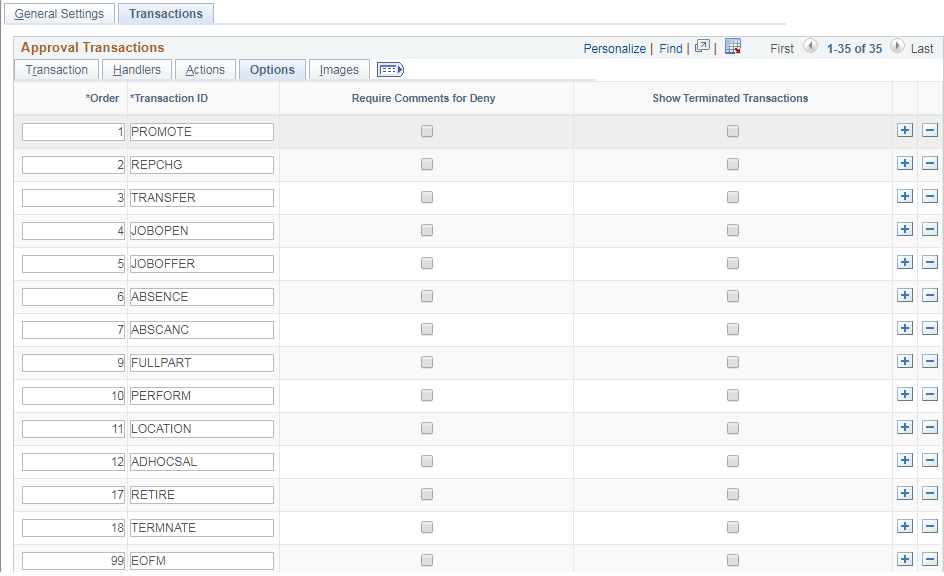The height and width of the screenshot is (576, 944).
Task: Add a row below PERFORM
Action: click(x=905, y=394)
